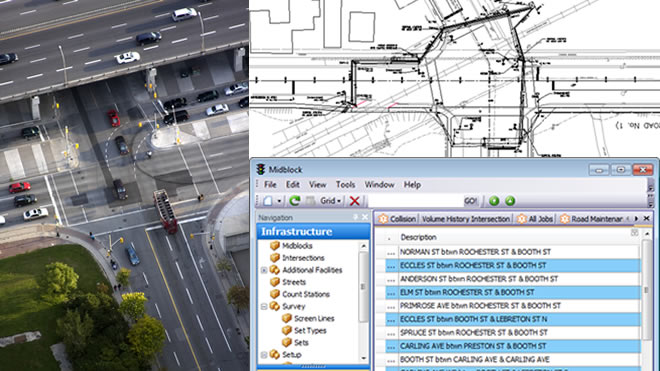Pin the Navigation panel
Screen dimensions: 660x371
[x=355, y=217]
